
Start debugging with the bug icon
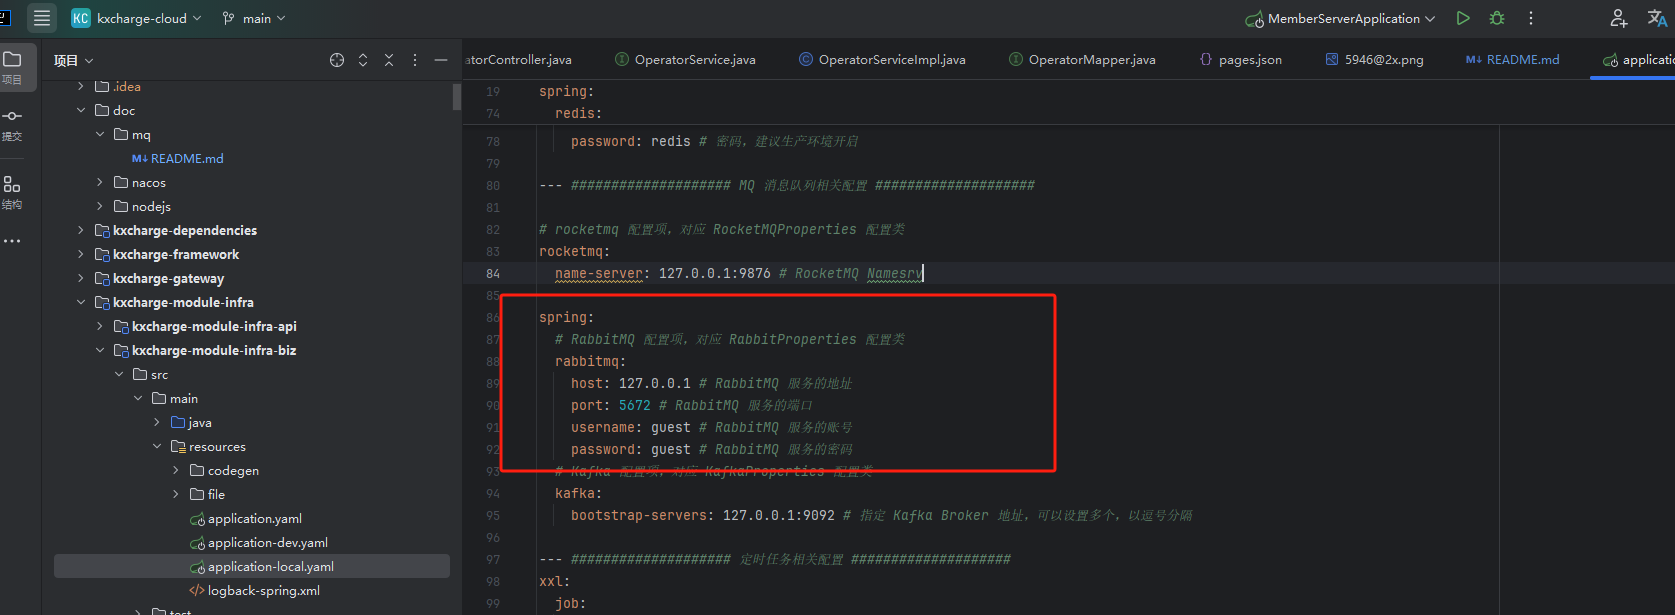pyautogui.click(x=1496, y=18)
